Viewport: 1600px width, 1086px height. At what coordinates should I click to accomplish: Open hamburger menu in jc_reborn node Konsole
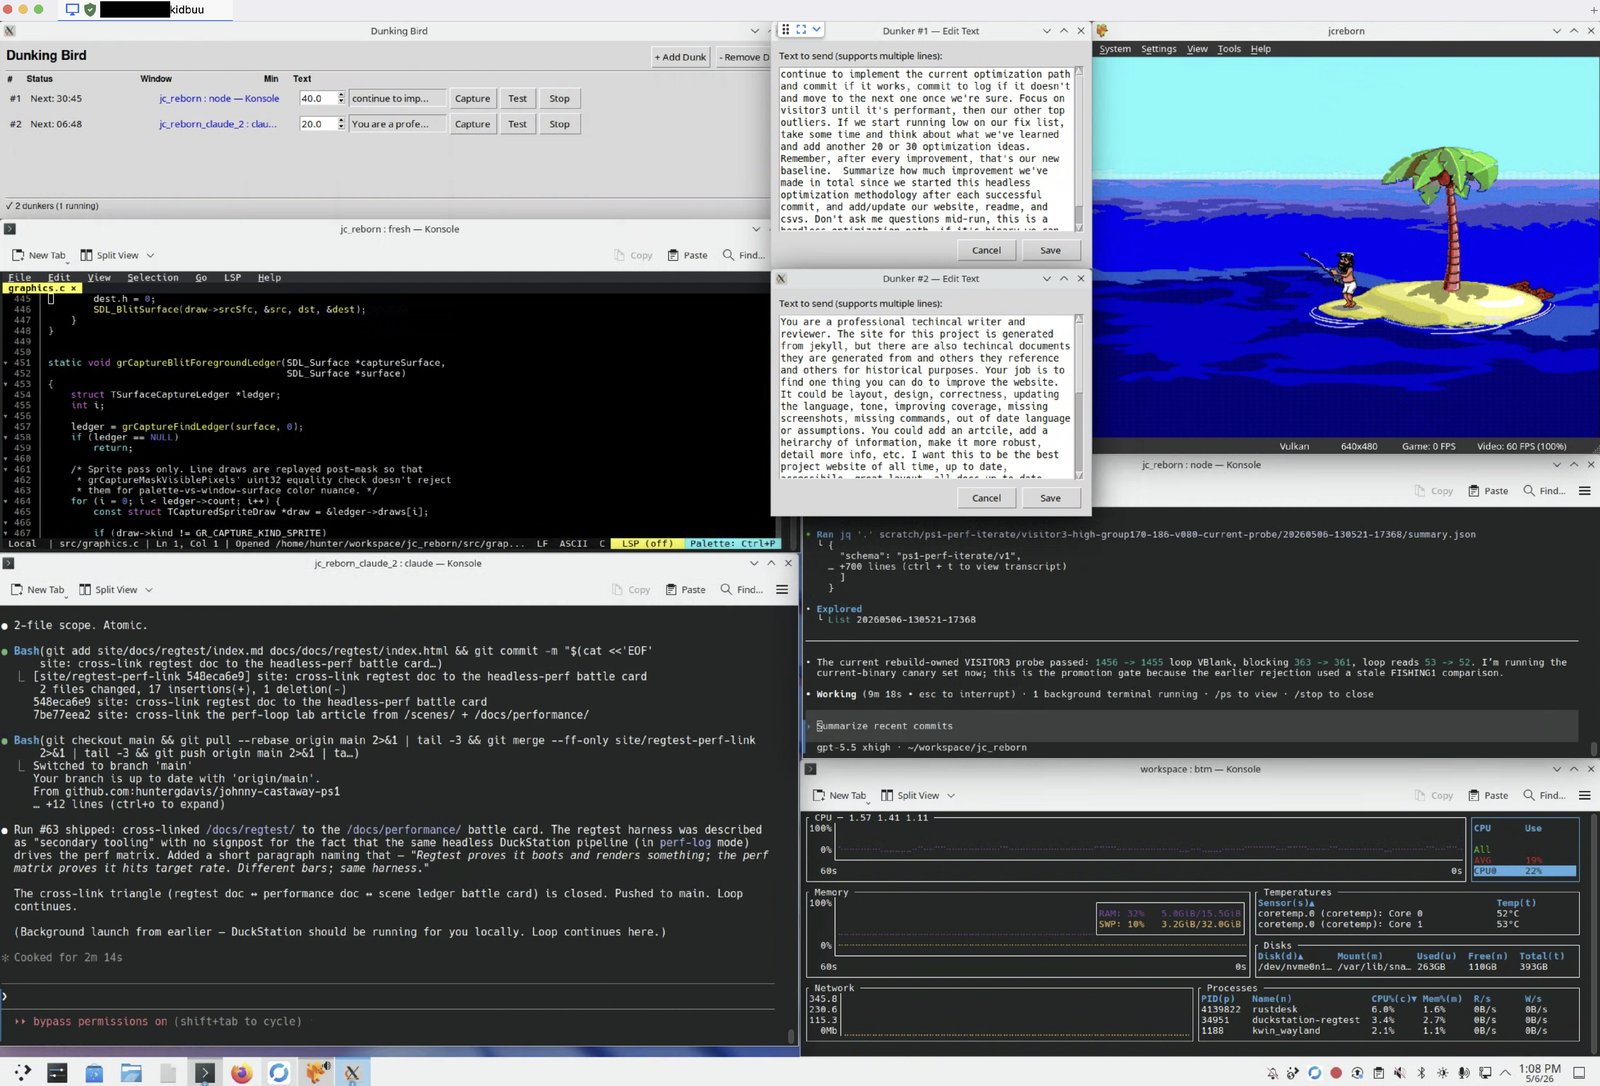tap(1584, 491)
